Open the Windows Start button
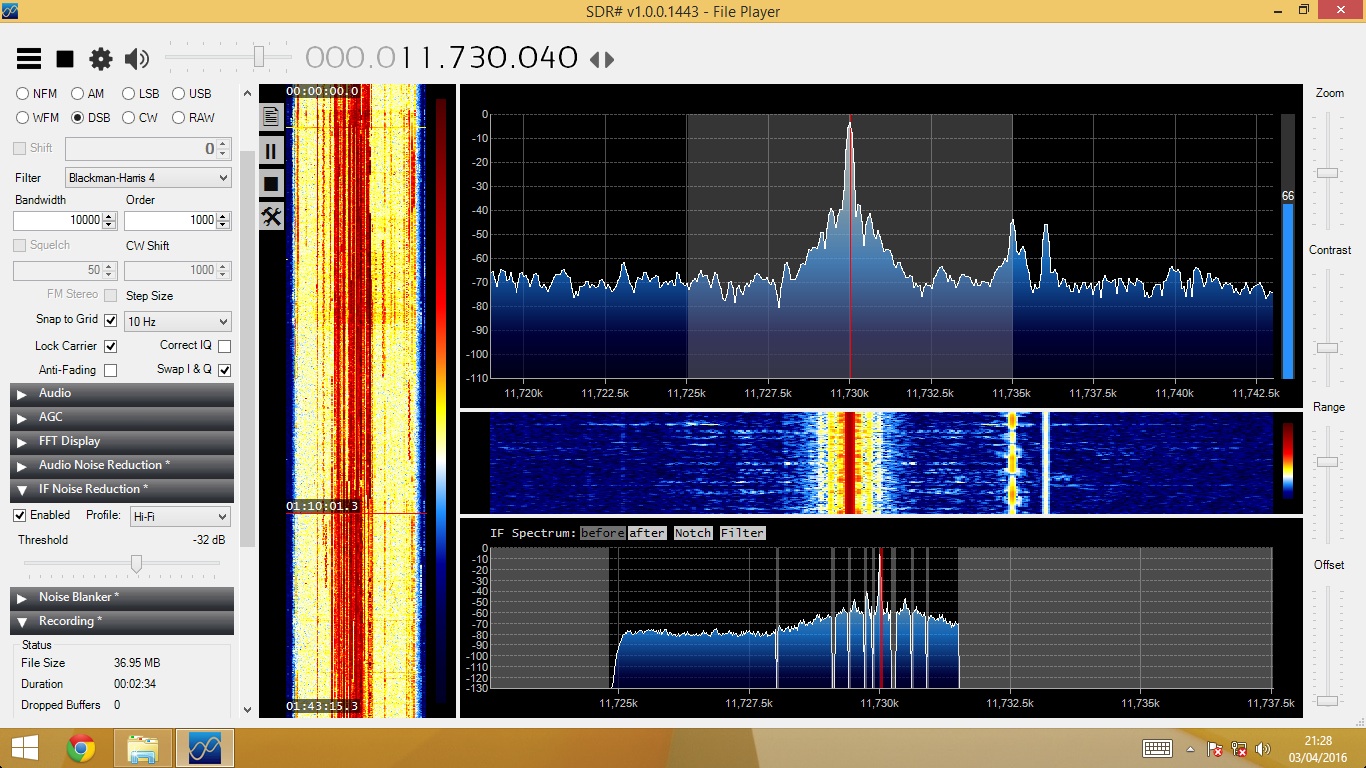1366x768 pixels. (x=25, y=748)
